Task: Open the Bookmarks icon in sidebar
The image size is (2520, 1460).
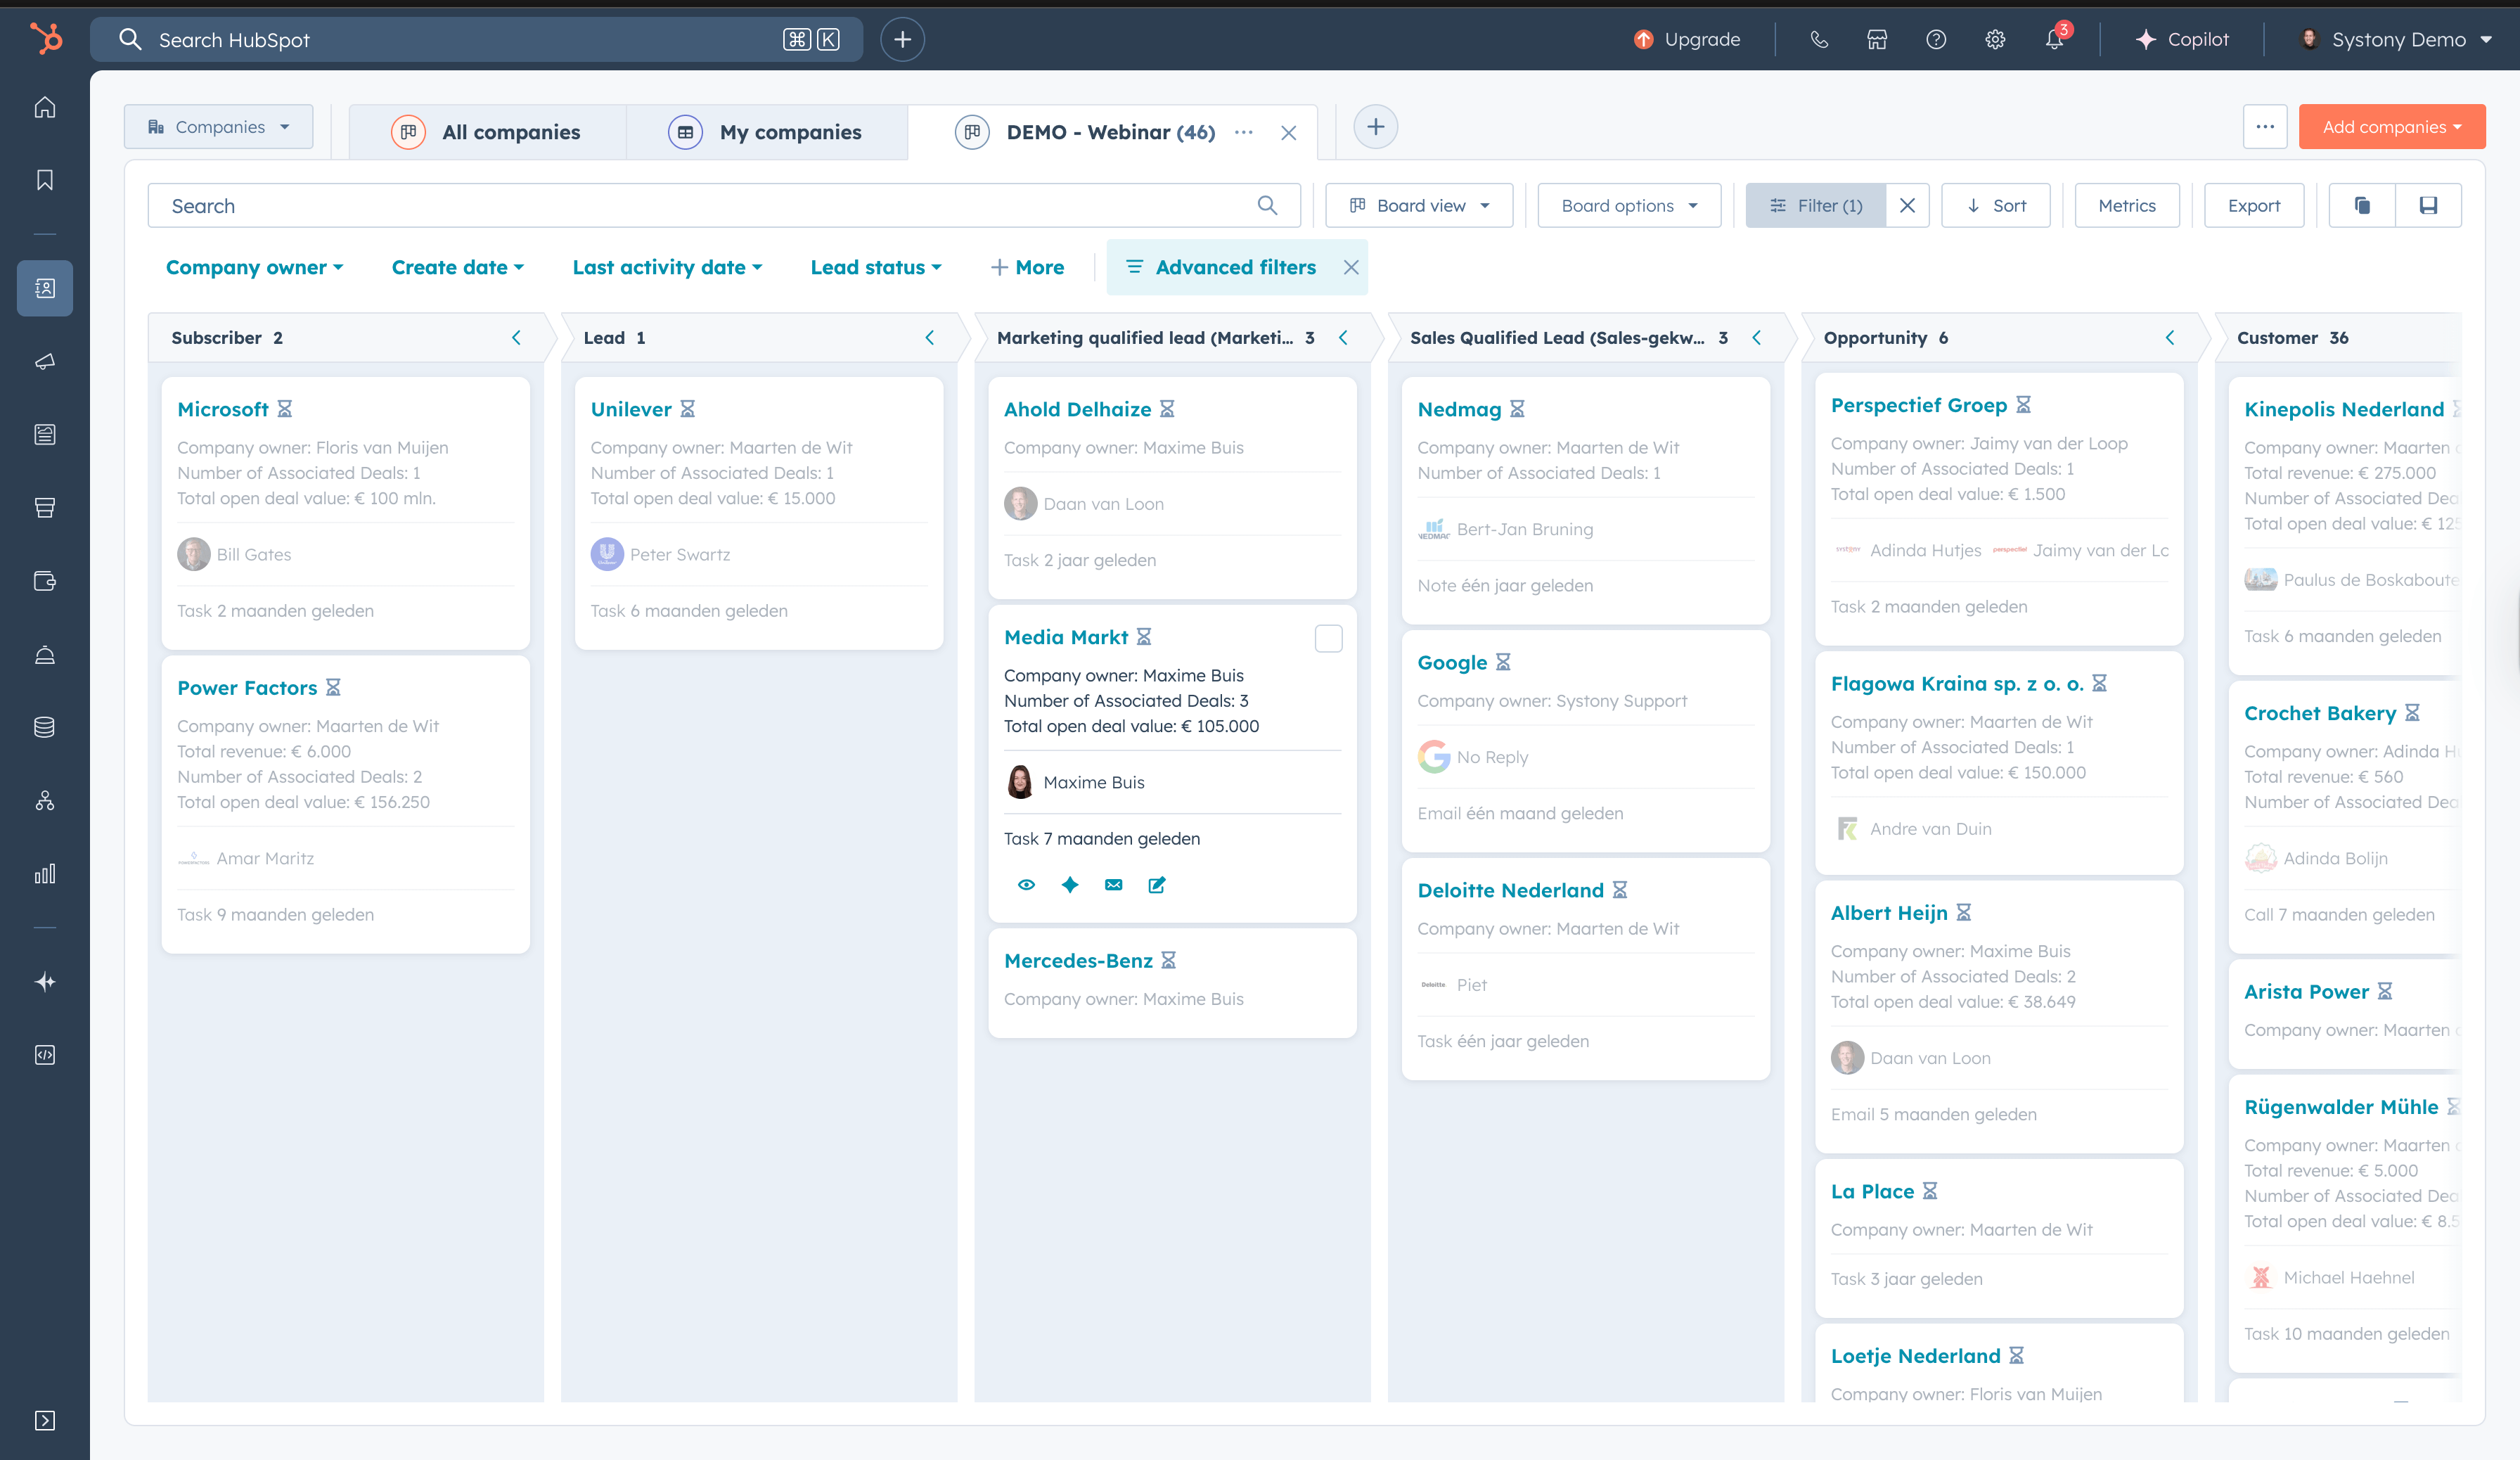Action: (x=45, y=180)
